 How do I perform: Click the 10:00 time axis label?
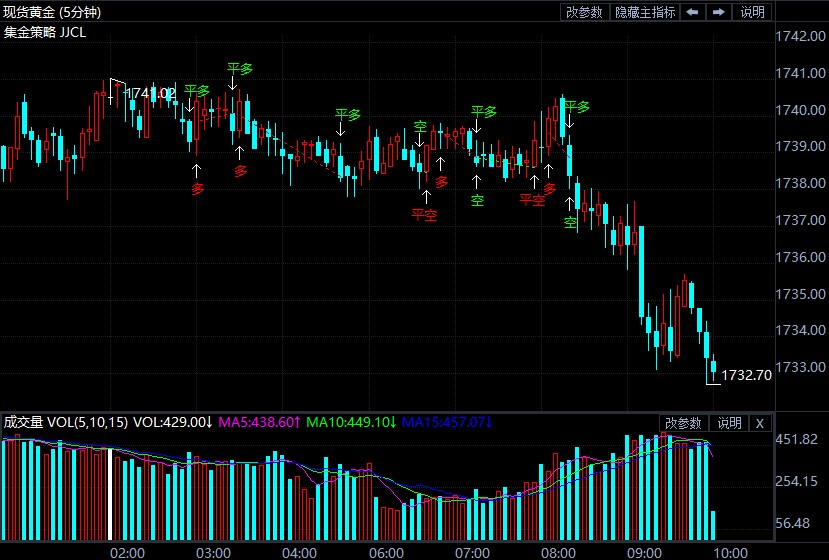click(731, 553)
